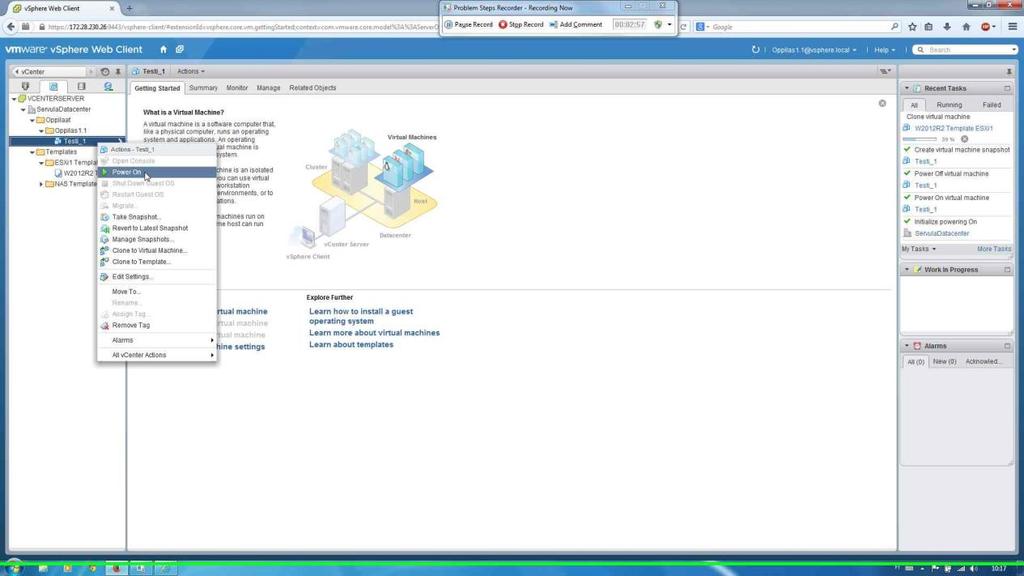This screenshot has height=576, width=1024.
Task: Show Running tasks tab
Action: [x=949, y=104]
